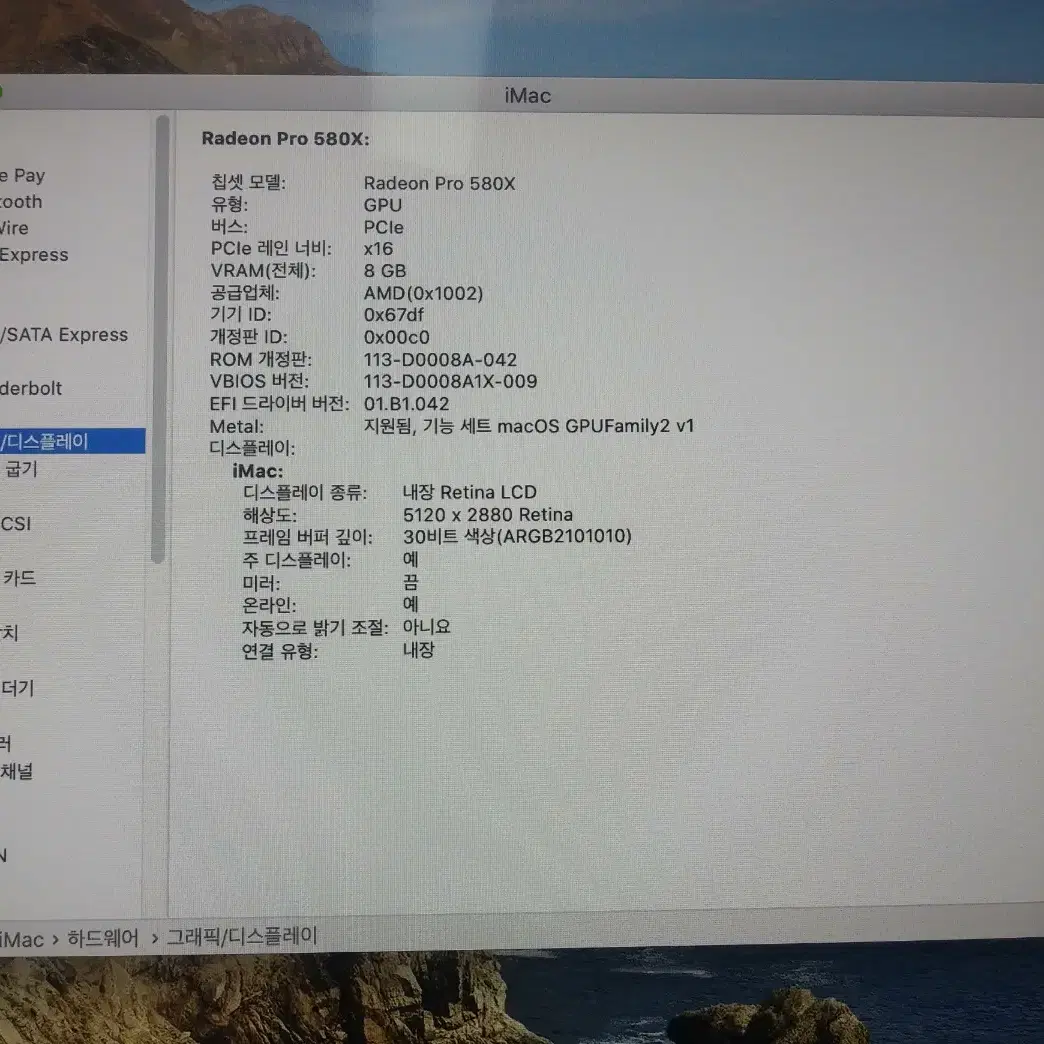Click the EFI driver value '01.B1.042'
1044x1044 pixels.
(406, 404)
